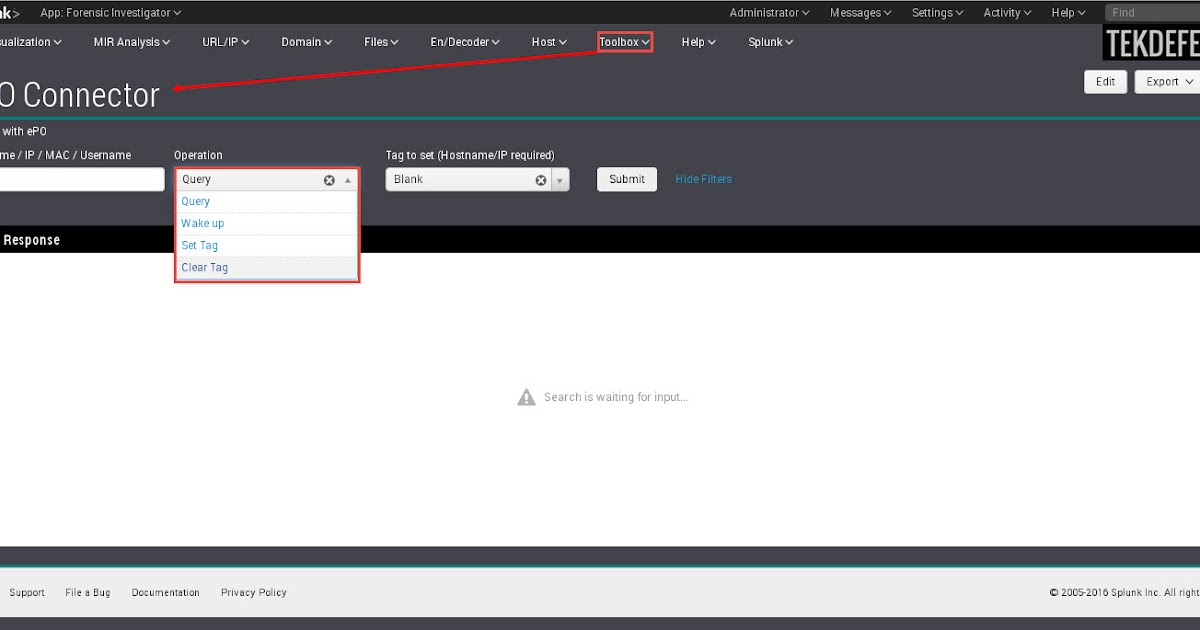Screen dimensions: 1200x630
Task: Click the Submit button
Action: [x=626, y=179]
